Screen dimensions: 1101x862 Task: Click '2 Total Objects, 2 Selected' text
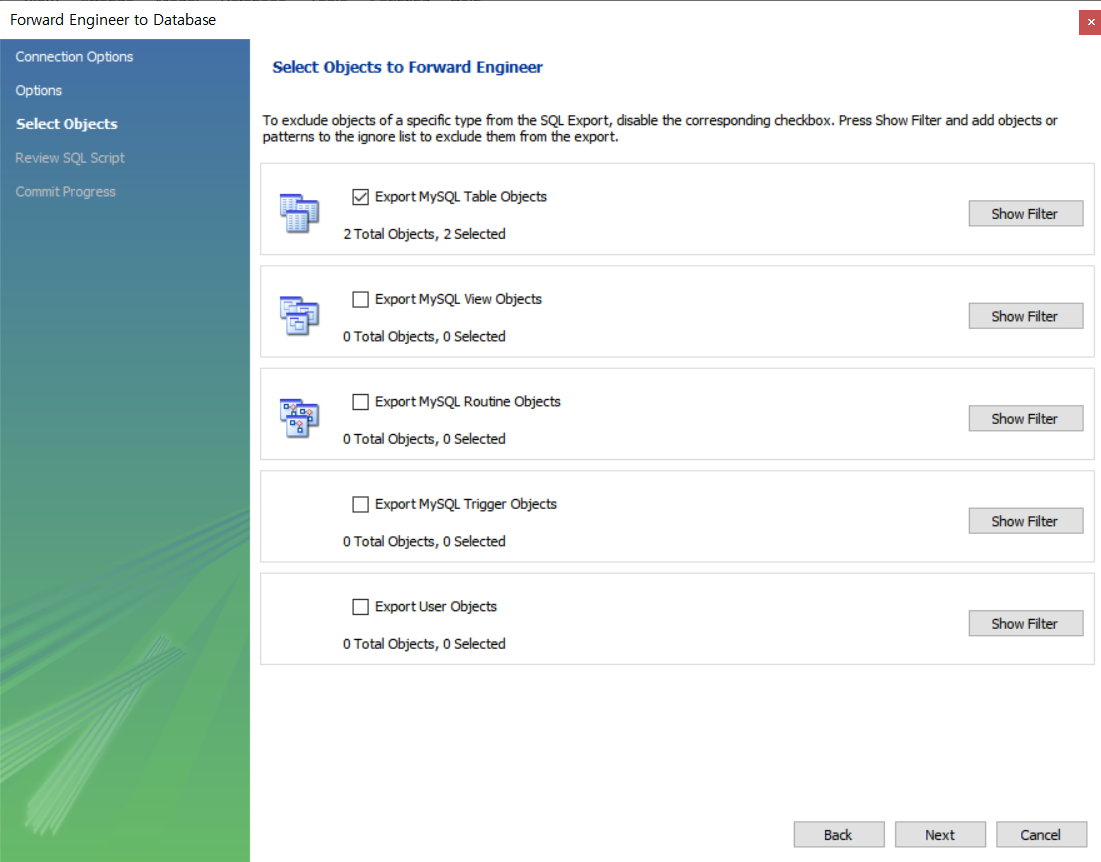tap(424, 234)
